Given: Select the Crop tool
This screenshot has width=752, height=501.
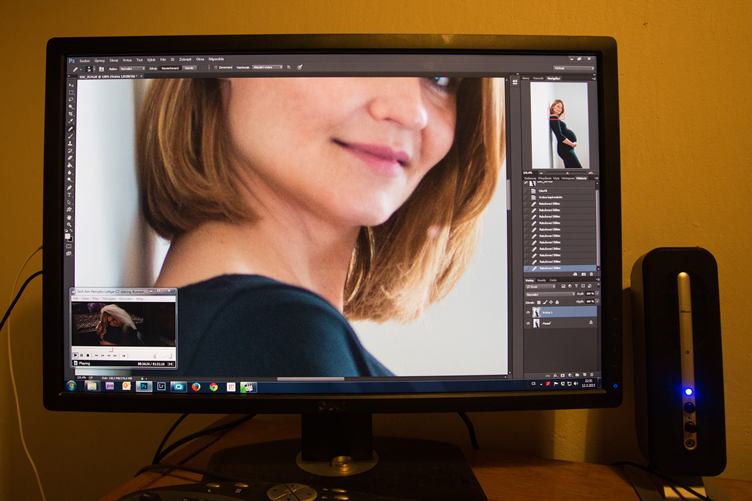Looking at the screenshot, I should (70, 114).
